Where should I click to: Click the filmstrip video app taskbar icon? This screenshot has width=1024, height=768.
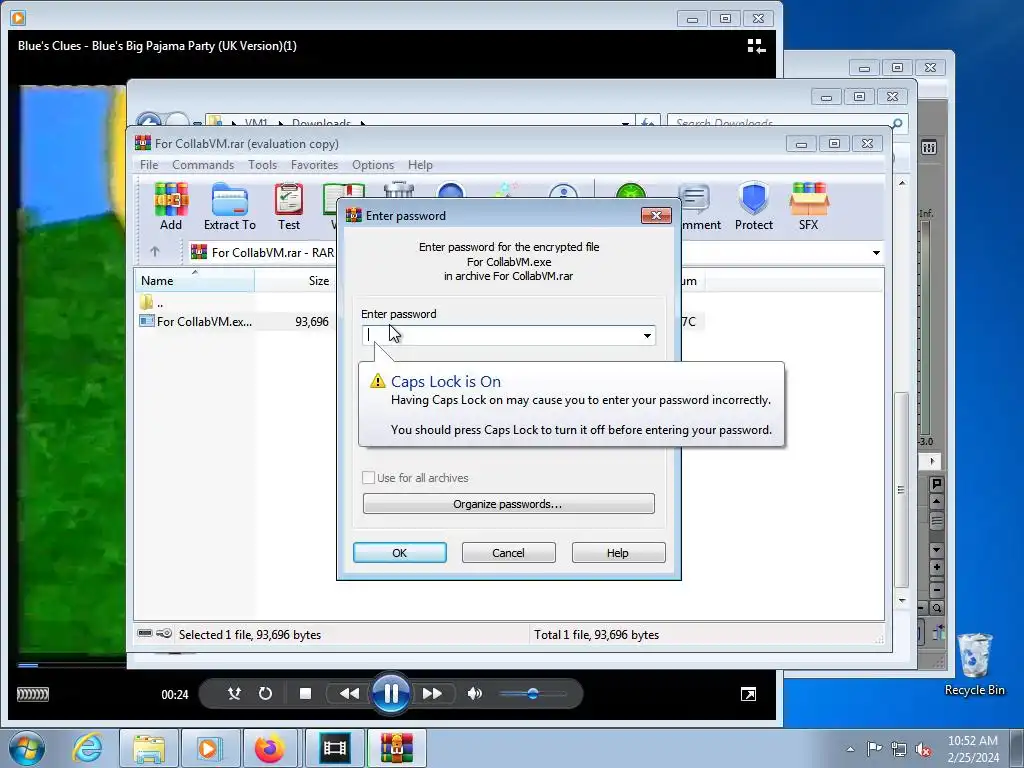pos(334,748)
